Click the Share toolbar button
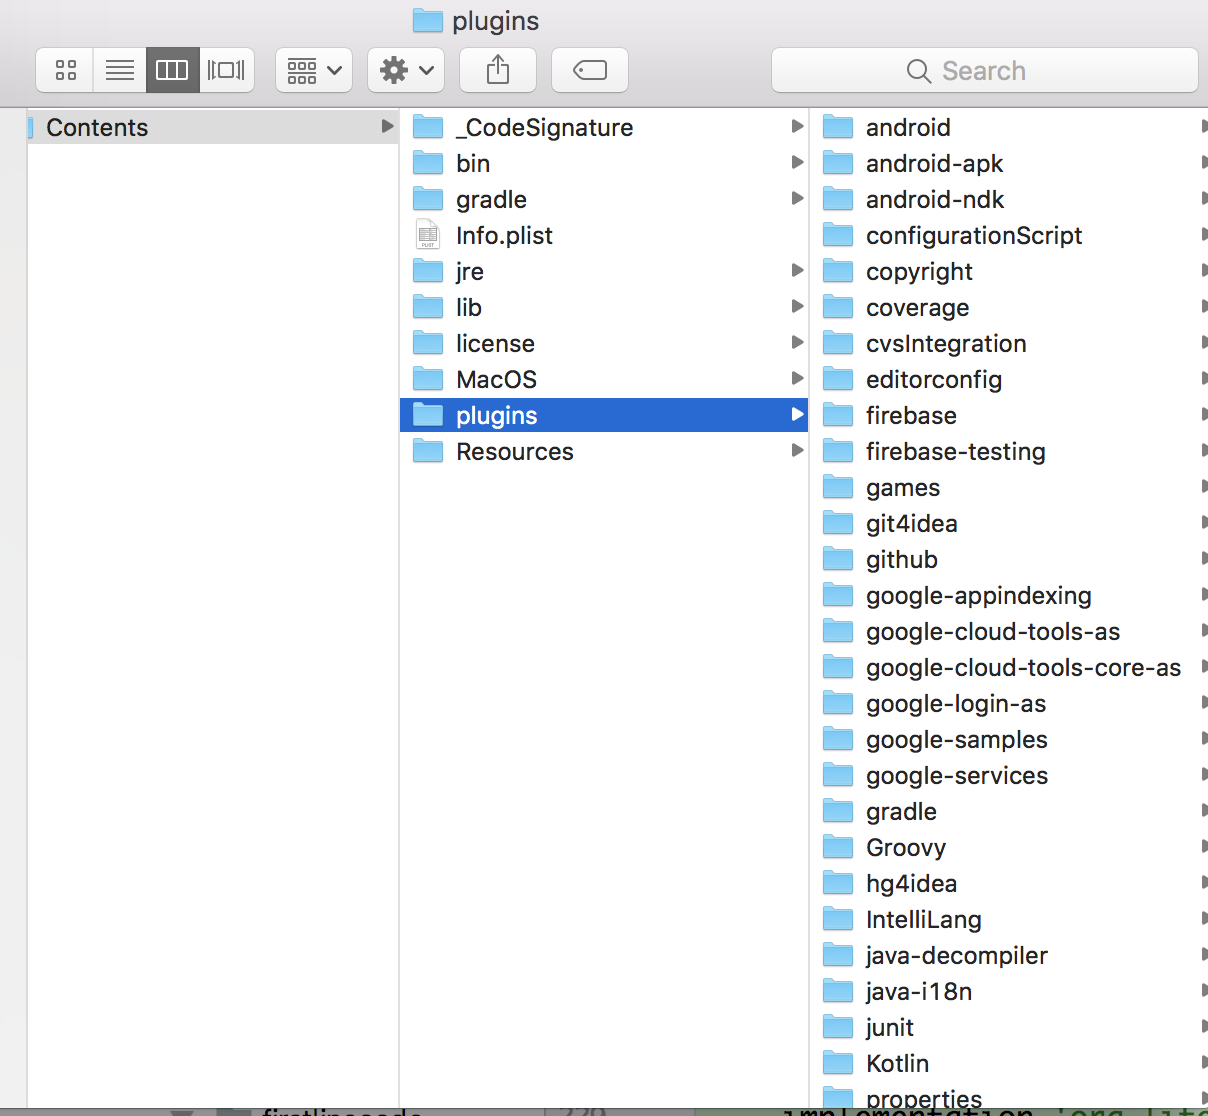 point(498,70)
